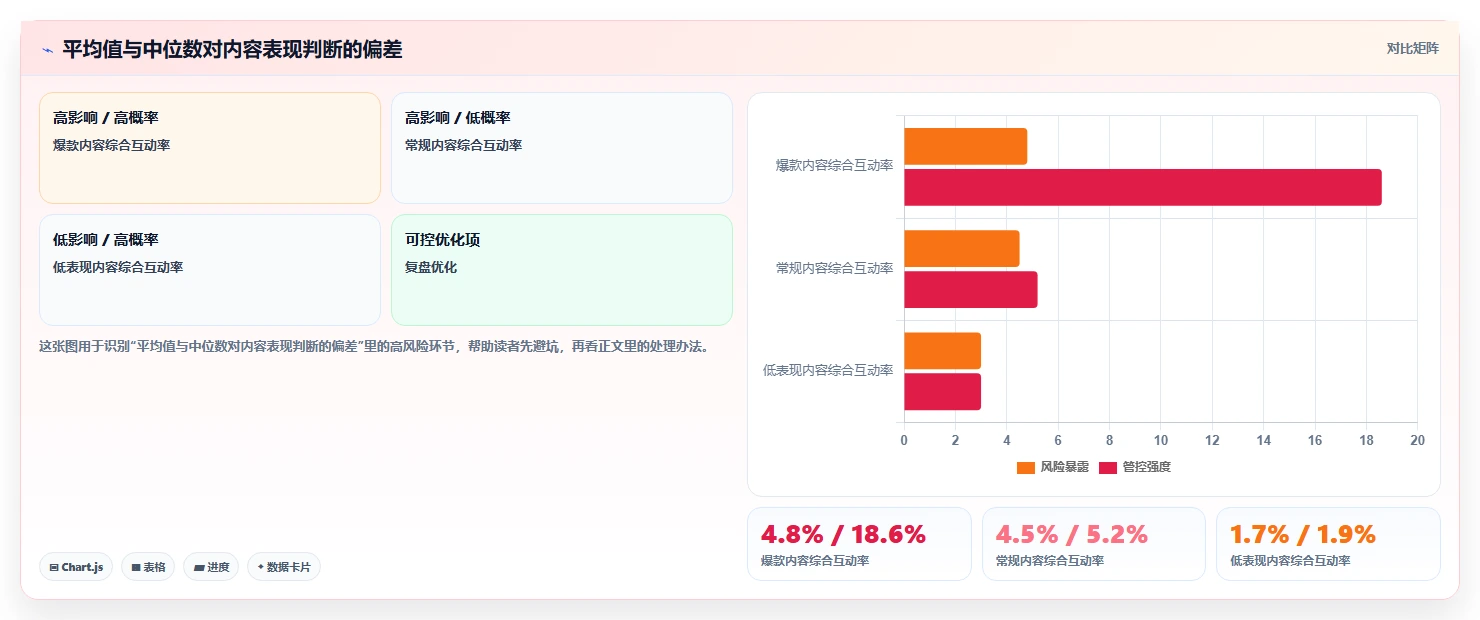Click the 常规内容综合互动率 chart axis label

[835, 268]
